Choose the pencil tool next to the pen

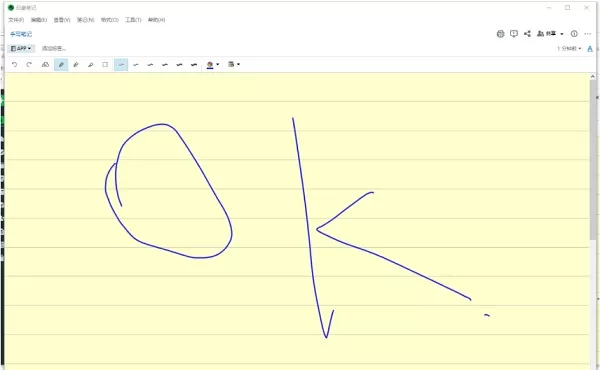[76, 65]
